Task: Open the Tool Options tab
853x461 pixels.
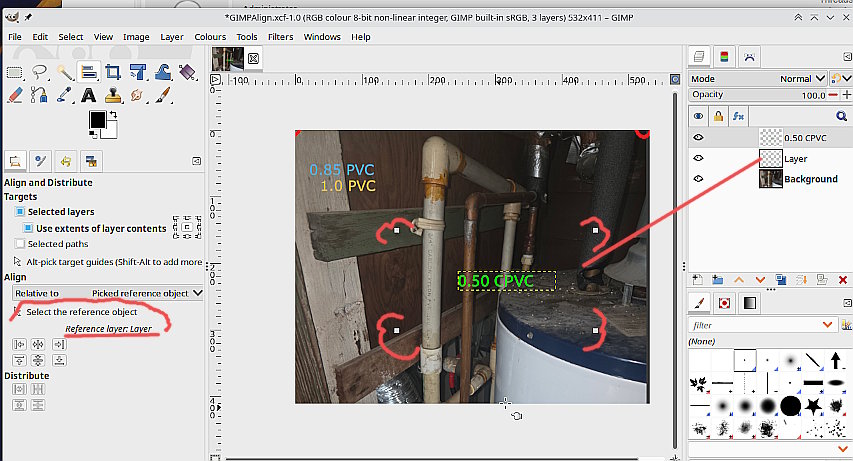Action: [15, 161]
